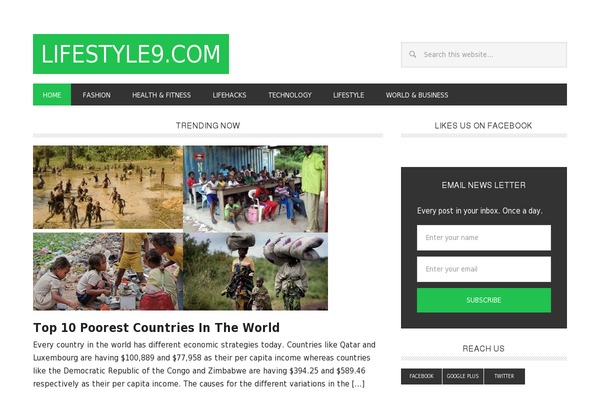The width and height of the screenshot is (600, 400).
Task: Open the Home menu item
Action: pos(52,95)
